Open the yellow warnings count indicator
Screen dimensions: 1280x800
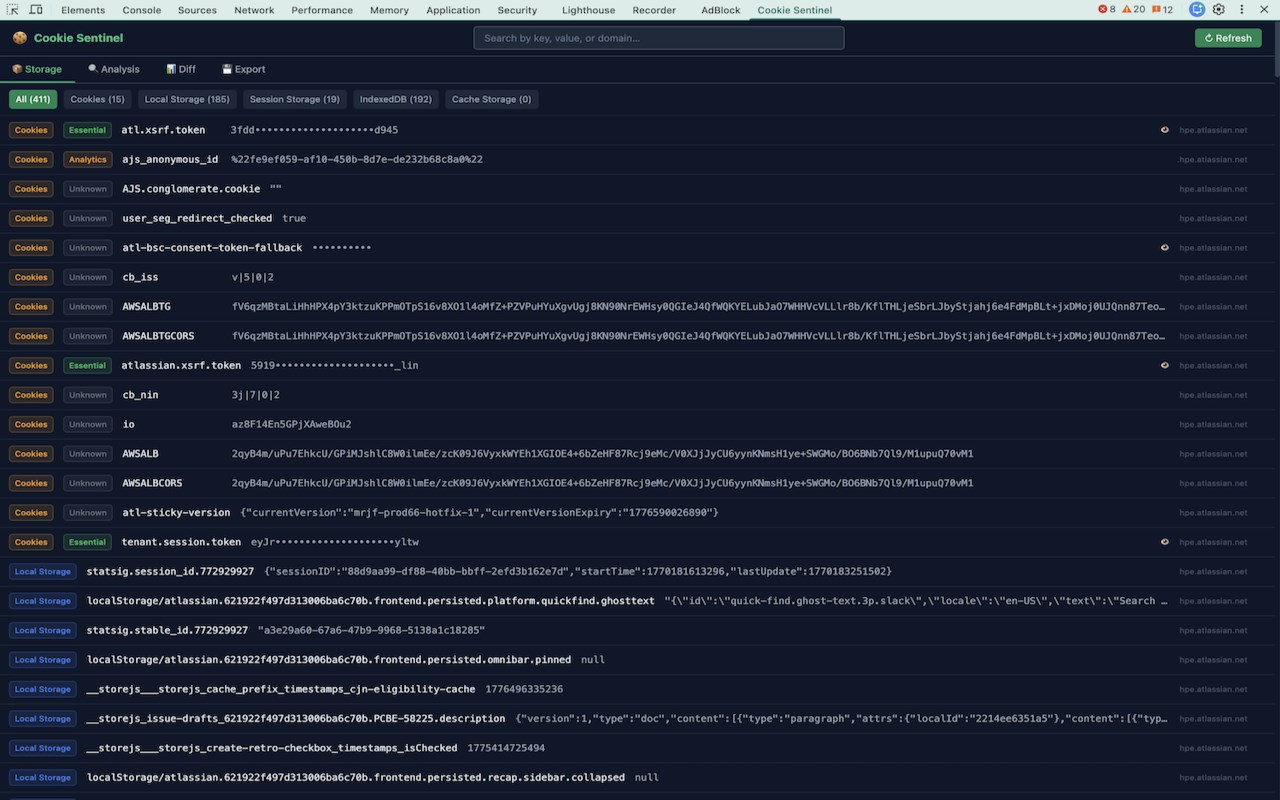pos(1133,10)
